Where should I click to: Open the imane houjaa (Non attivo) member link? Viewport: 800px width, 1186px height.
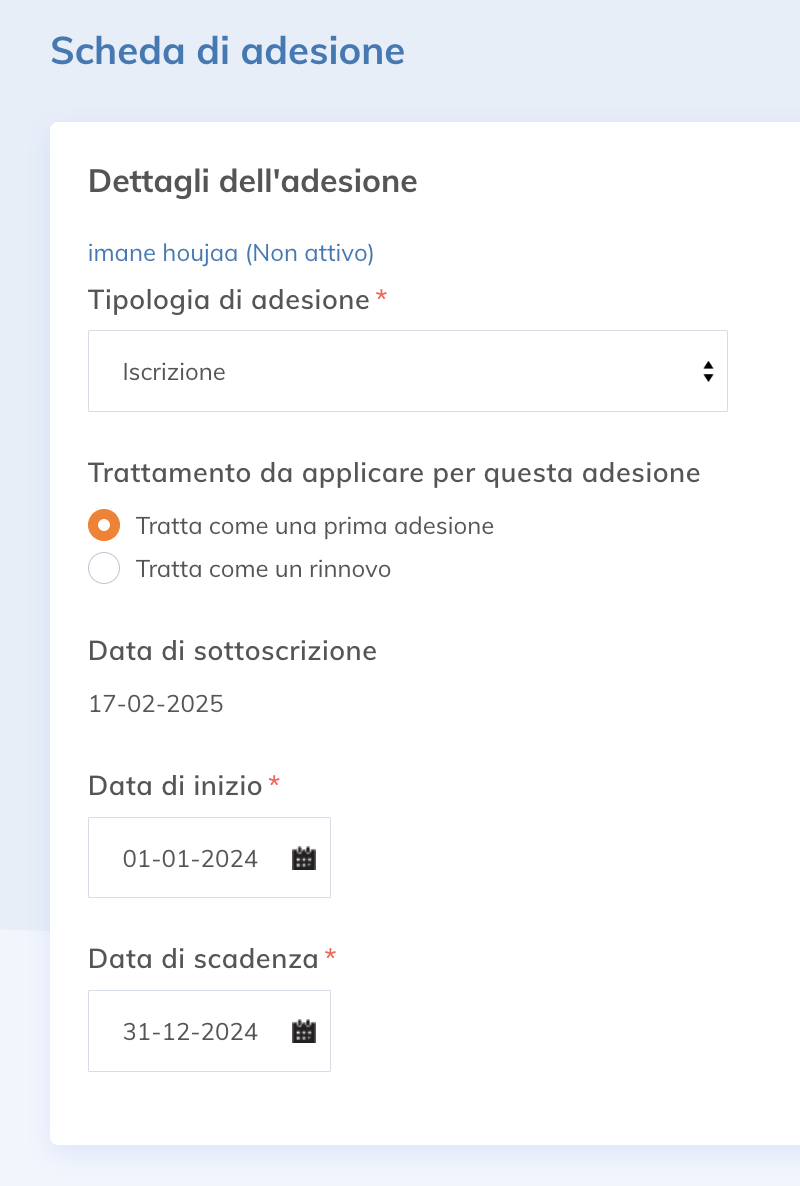click(231, 253)
